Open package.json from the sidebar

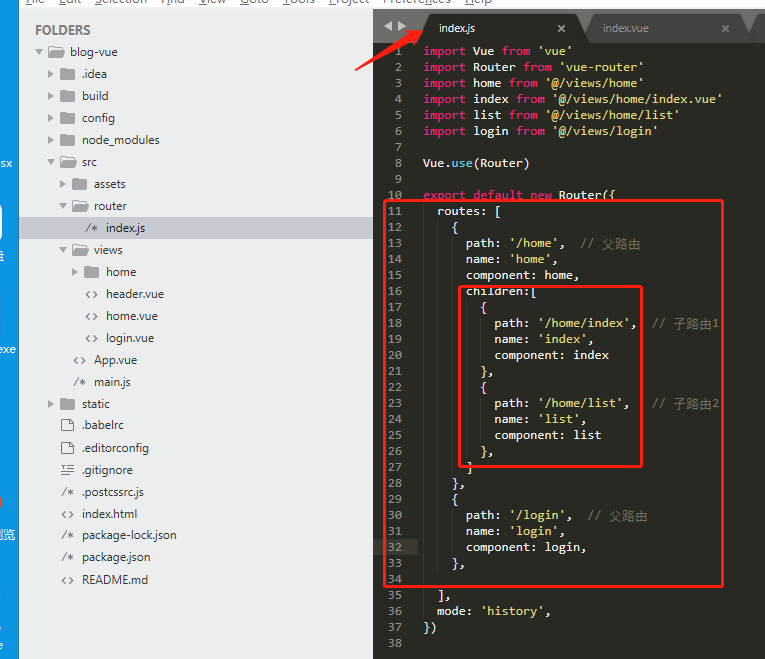point(116,557)
